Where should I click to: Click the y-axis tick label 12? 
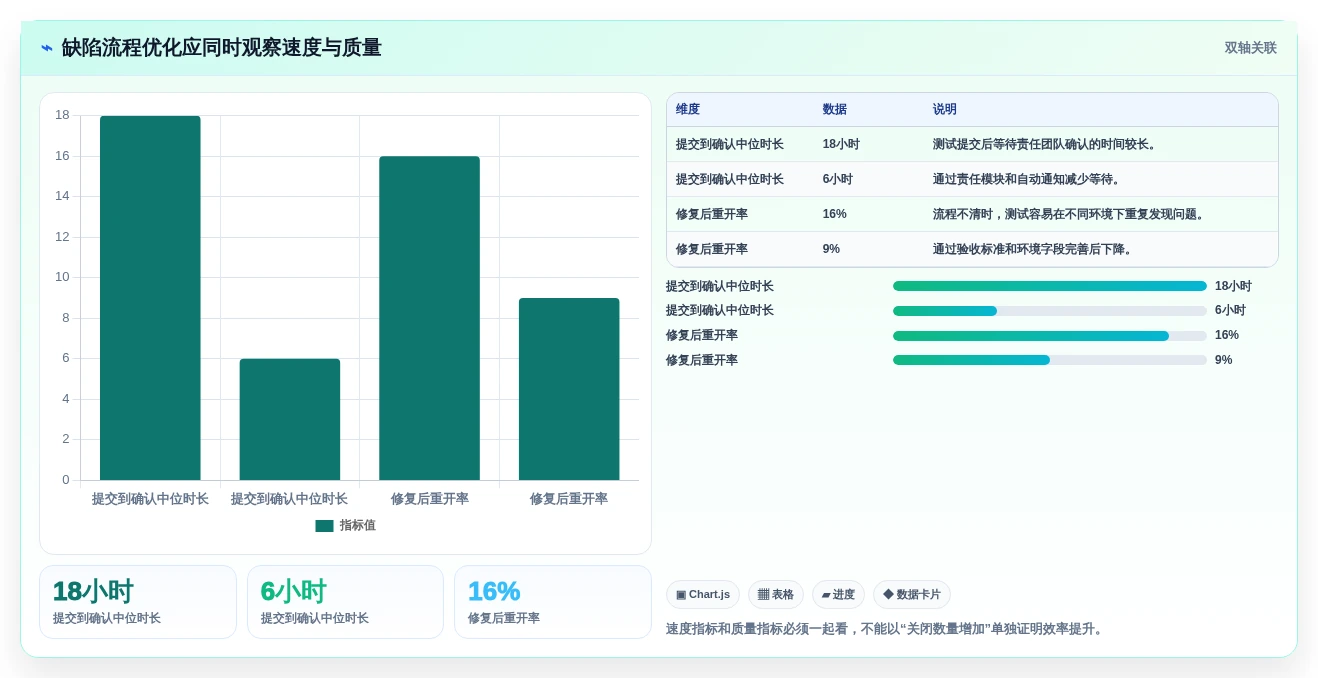coord(62,237)
